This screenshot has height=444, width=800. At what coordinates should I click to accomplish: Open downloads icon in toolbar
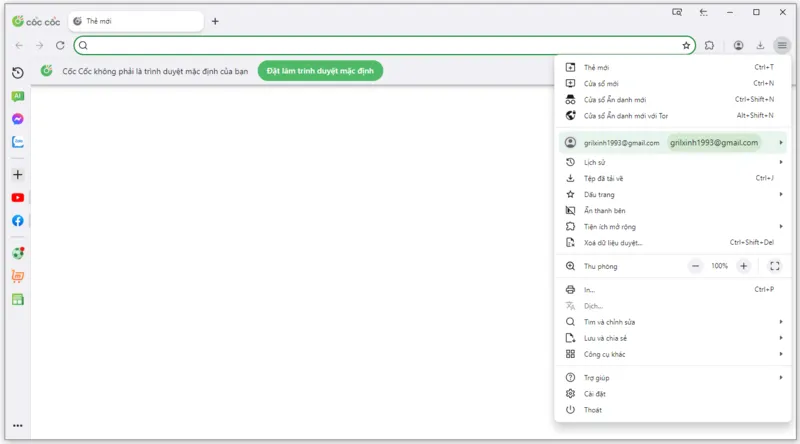tap(760, 45)
